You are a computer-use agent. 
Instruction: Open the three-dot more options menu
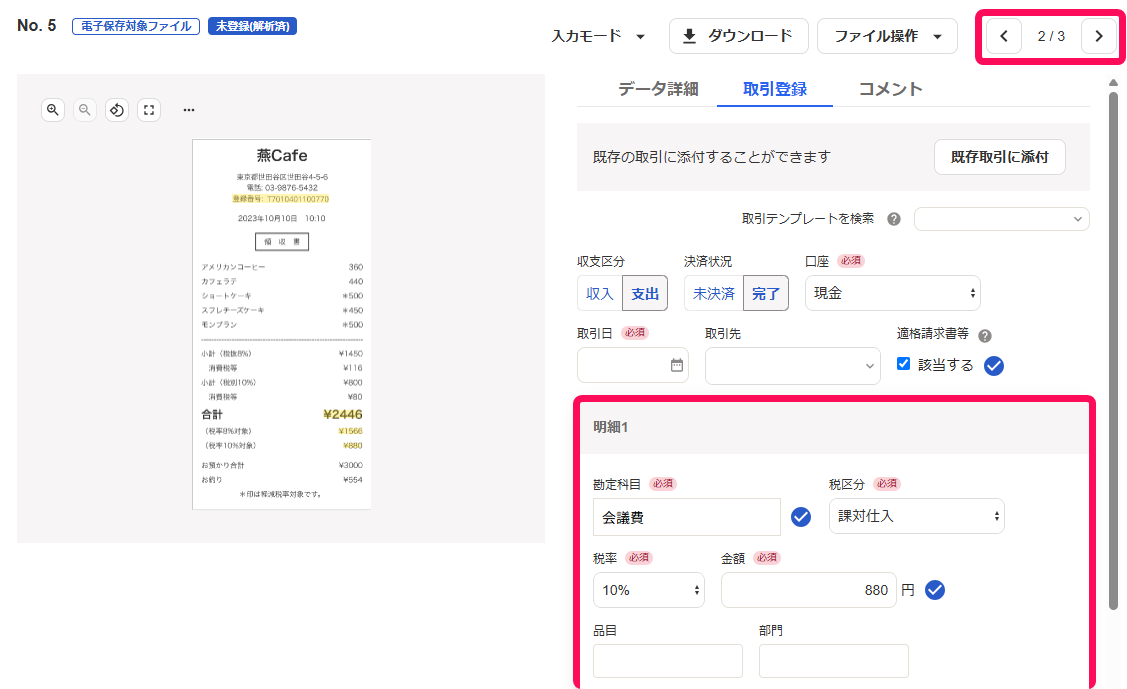click(x=189, y=110)
